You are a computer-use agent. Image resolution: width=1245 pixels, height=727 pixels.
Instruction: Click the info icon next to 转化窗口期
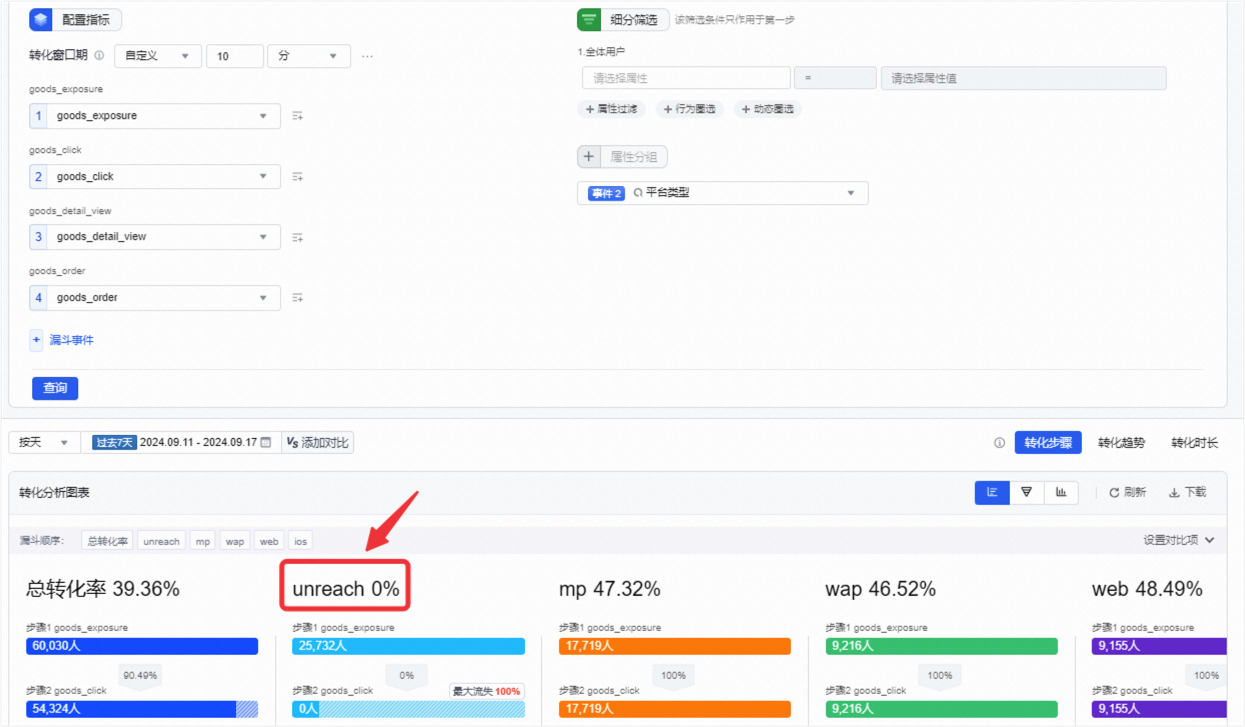(x=99, y=56)
